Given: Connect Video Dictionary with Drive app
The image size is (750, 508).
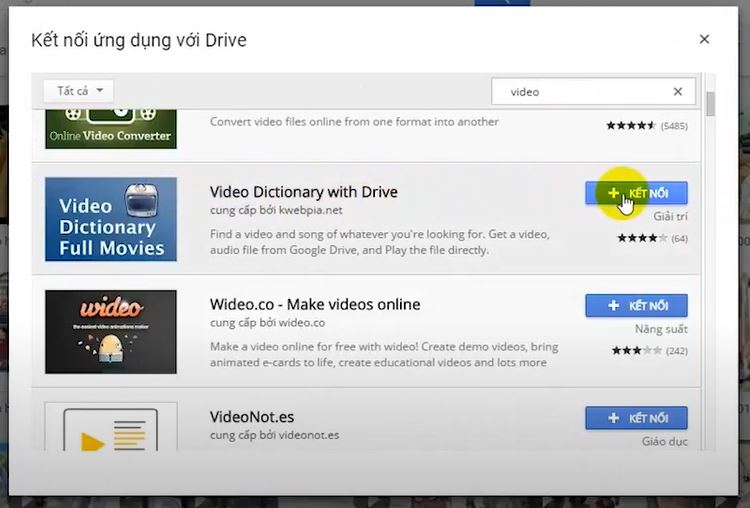Looking at the screenshot, I should coord(636,193).
